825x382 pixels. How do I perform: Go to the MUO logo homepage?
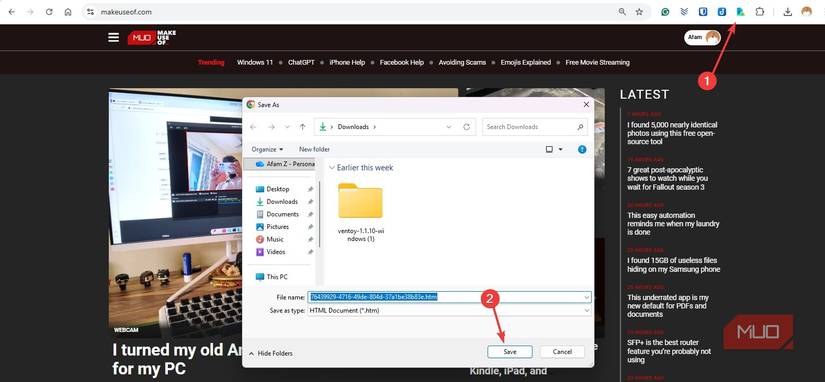pos(152,37)
